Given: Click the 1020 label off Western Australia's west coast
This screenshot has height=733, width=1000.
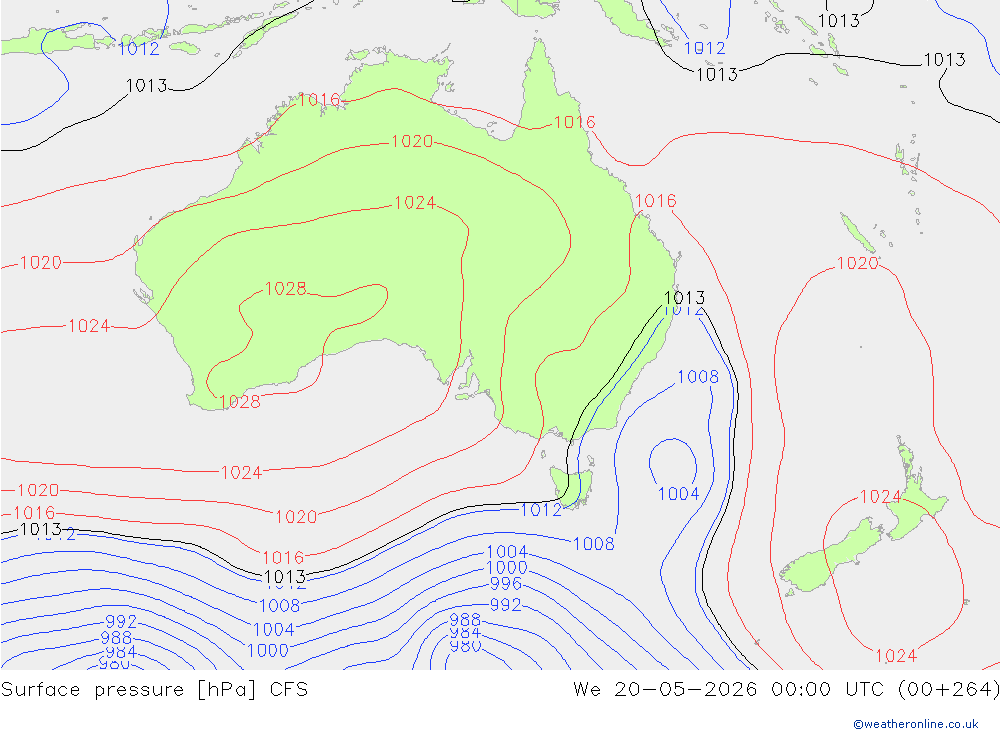Looking at the screenshot, I should point(41,262).
